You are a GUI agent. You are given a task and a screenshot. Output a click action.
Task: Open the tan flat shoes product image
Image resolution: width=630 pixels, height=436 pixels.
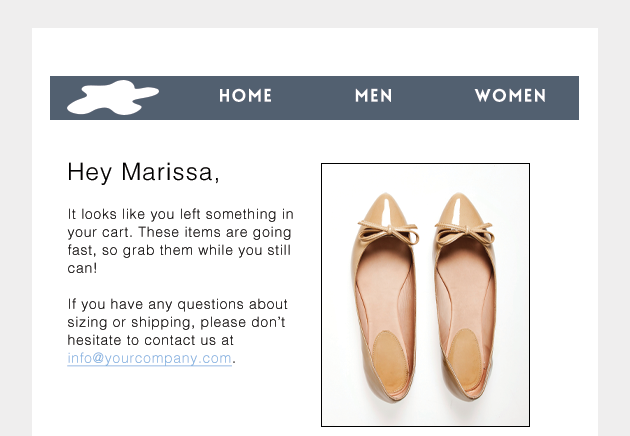[425, 295]
